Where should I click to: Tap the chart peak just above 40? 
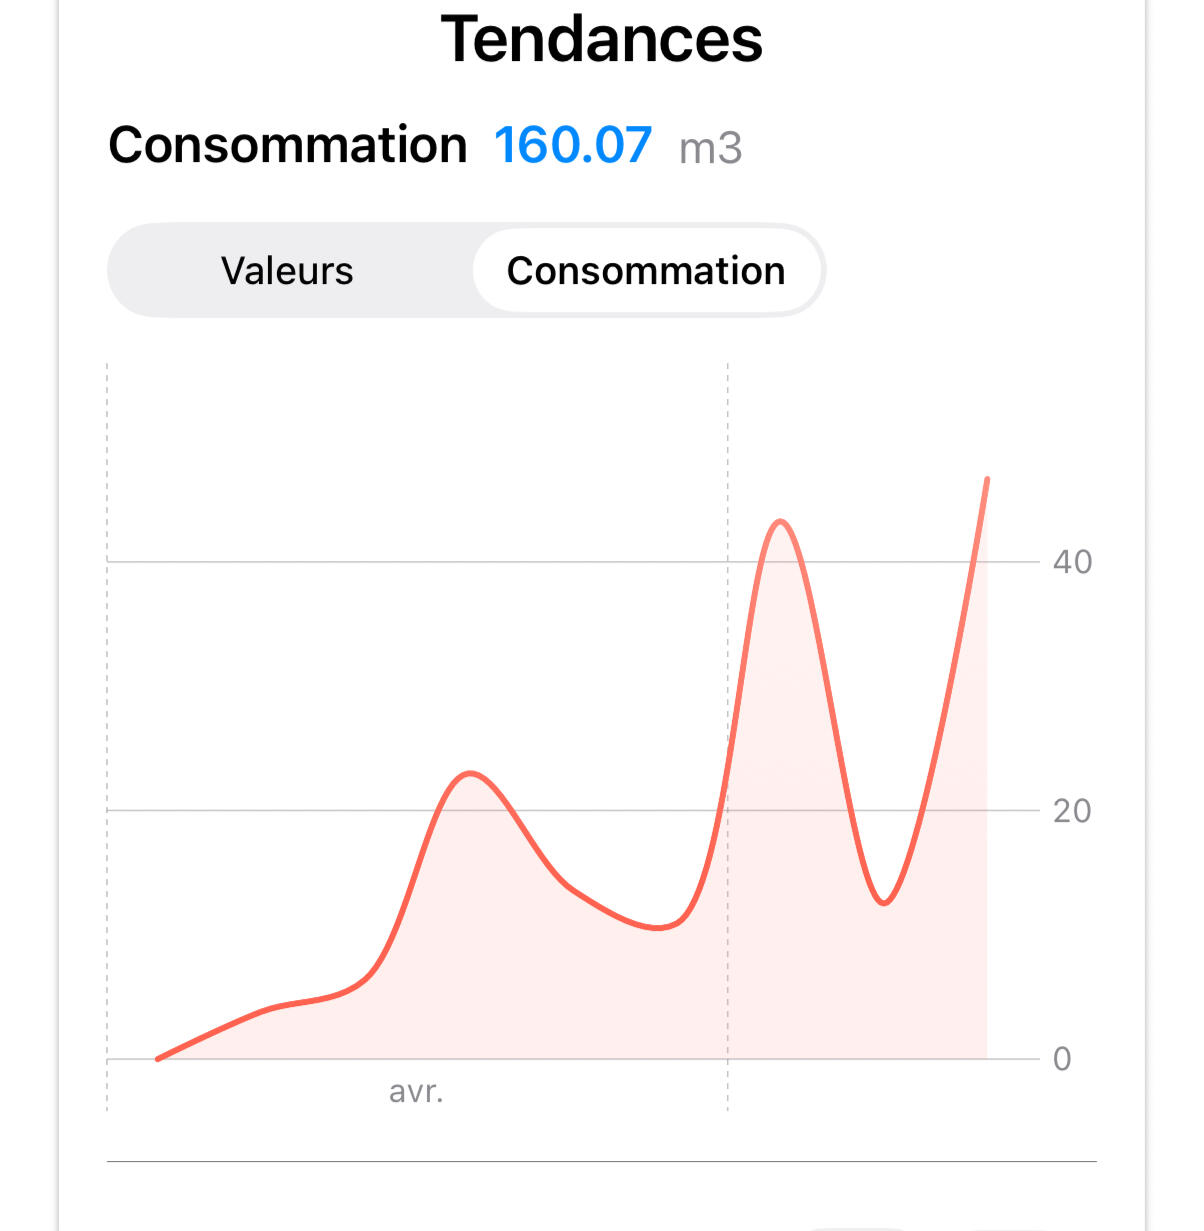click(780, 522)
